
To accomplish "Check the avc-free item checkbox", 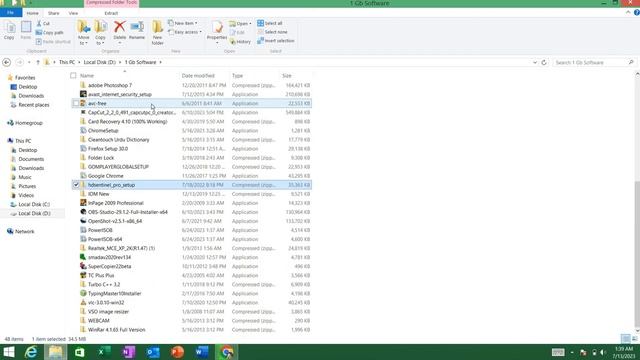I will (x=76, y=103).
